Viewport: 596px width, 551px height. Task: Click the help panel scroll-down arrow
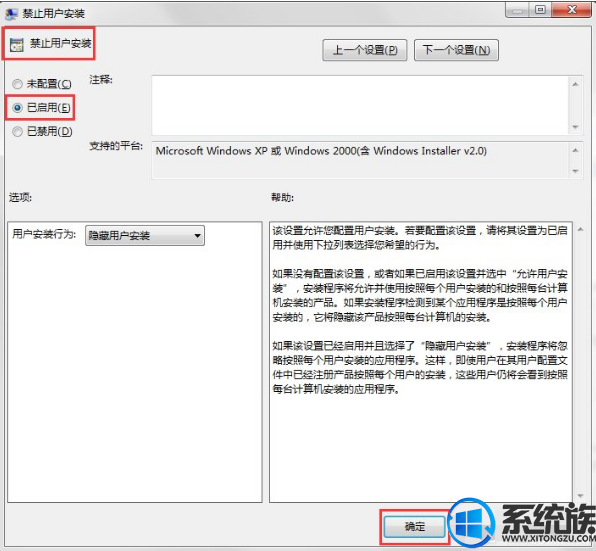(580, 496)
